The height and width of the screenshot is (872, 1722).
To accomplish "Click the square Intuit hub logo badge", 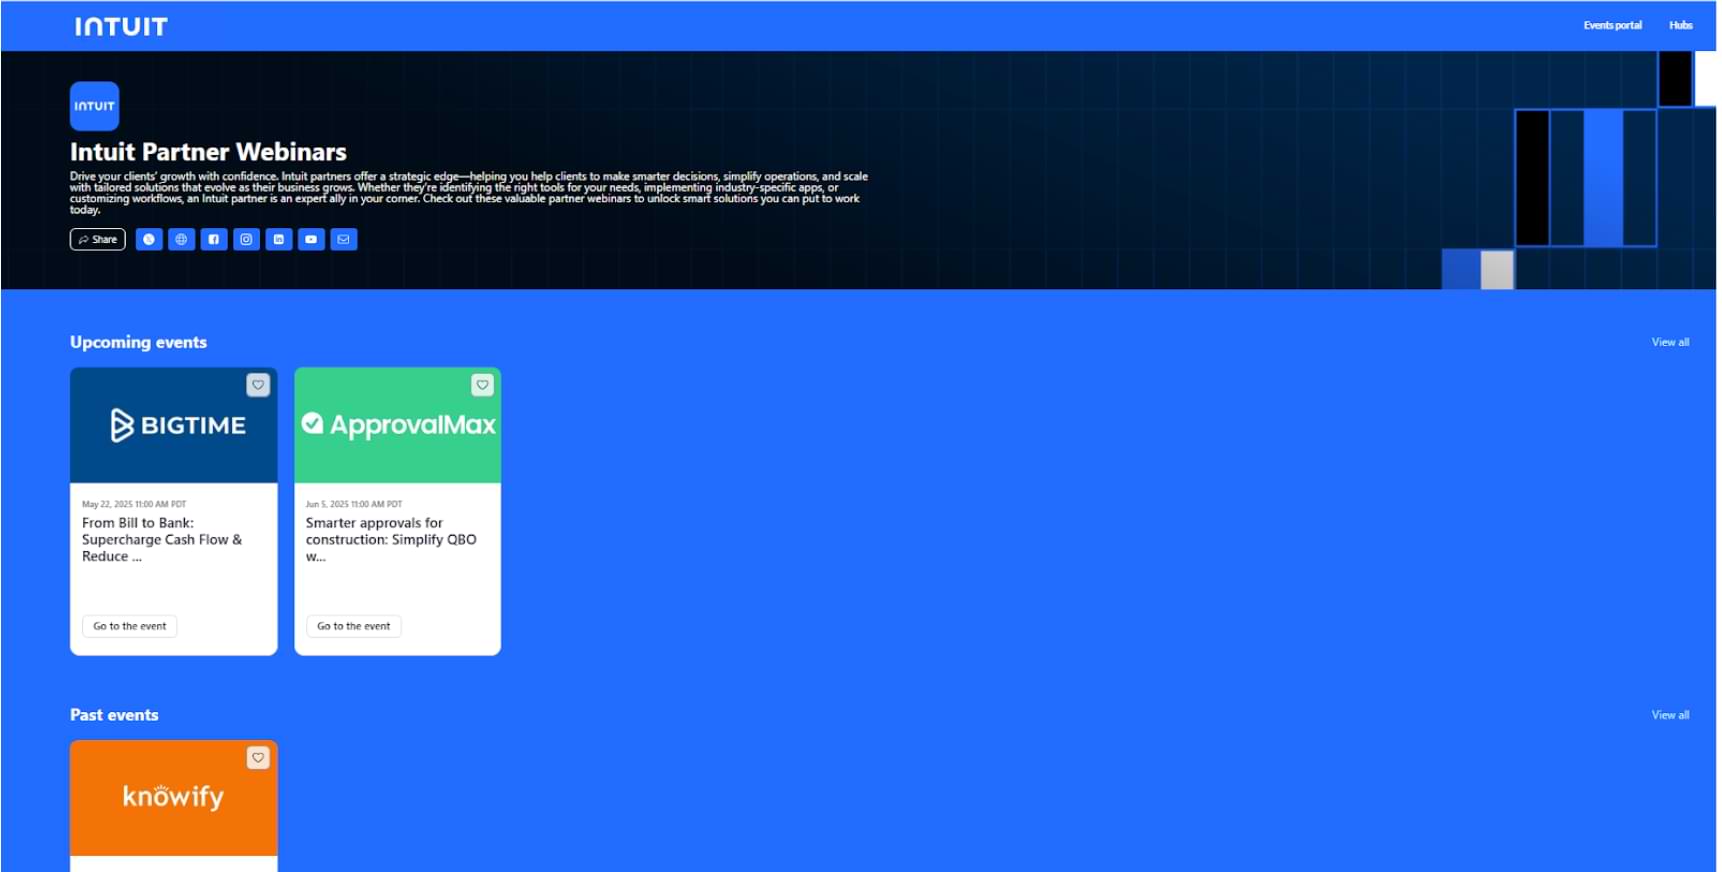I will pyautogui.click(x=94, y=106).
